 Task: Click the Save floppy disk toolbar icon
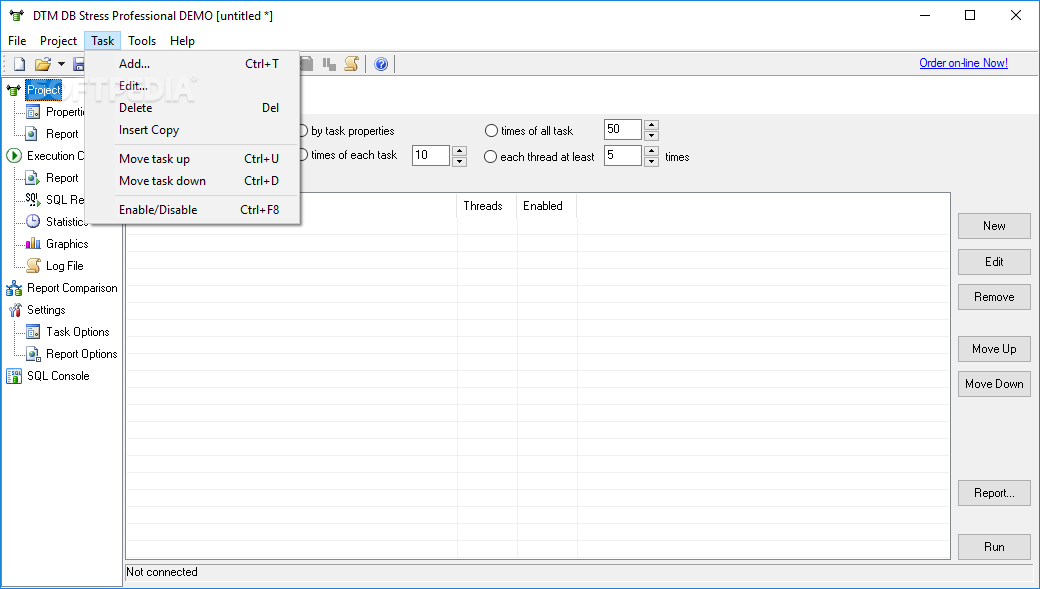pyautogui.click(x=79, y=64)
